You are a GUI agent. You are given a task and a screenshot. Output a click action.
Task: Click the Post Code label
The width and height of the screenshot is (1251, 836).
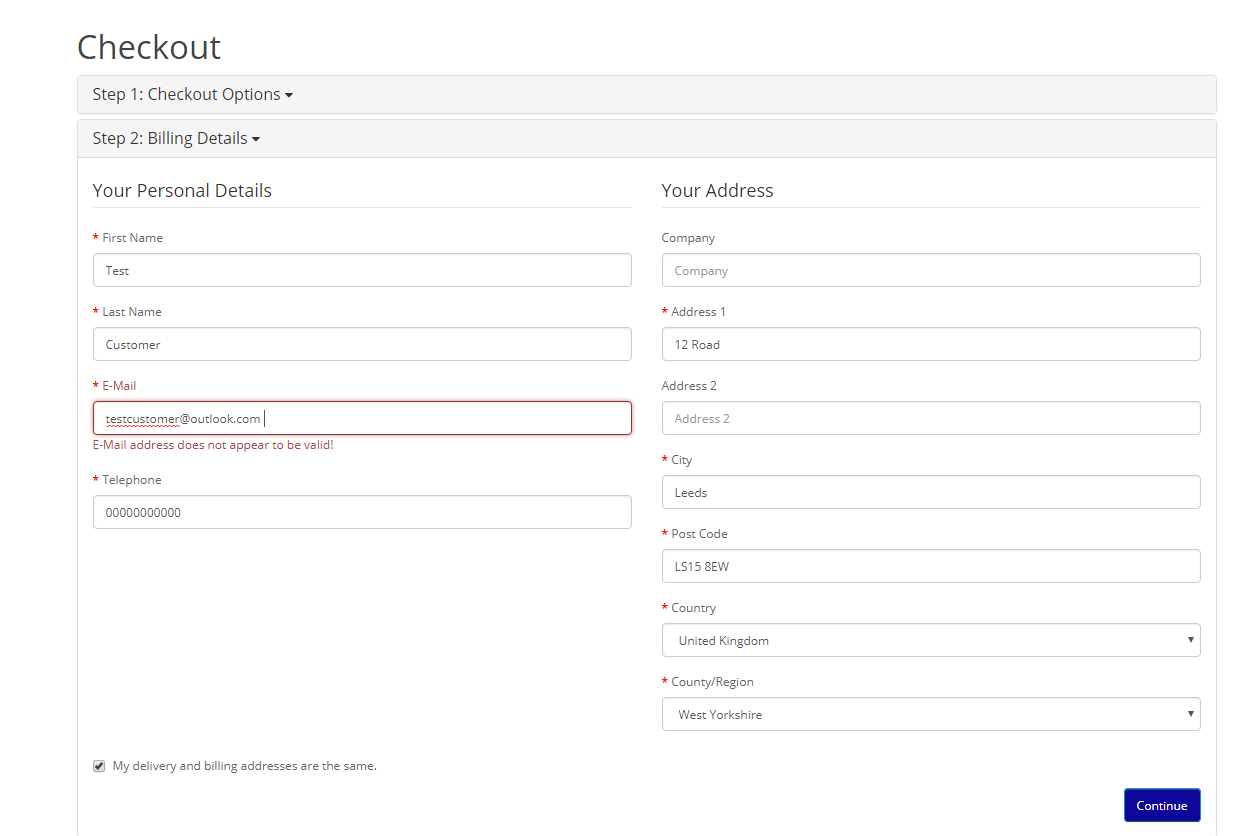point(699,534)
